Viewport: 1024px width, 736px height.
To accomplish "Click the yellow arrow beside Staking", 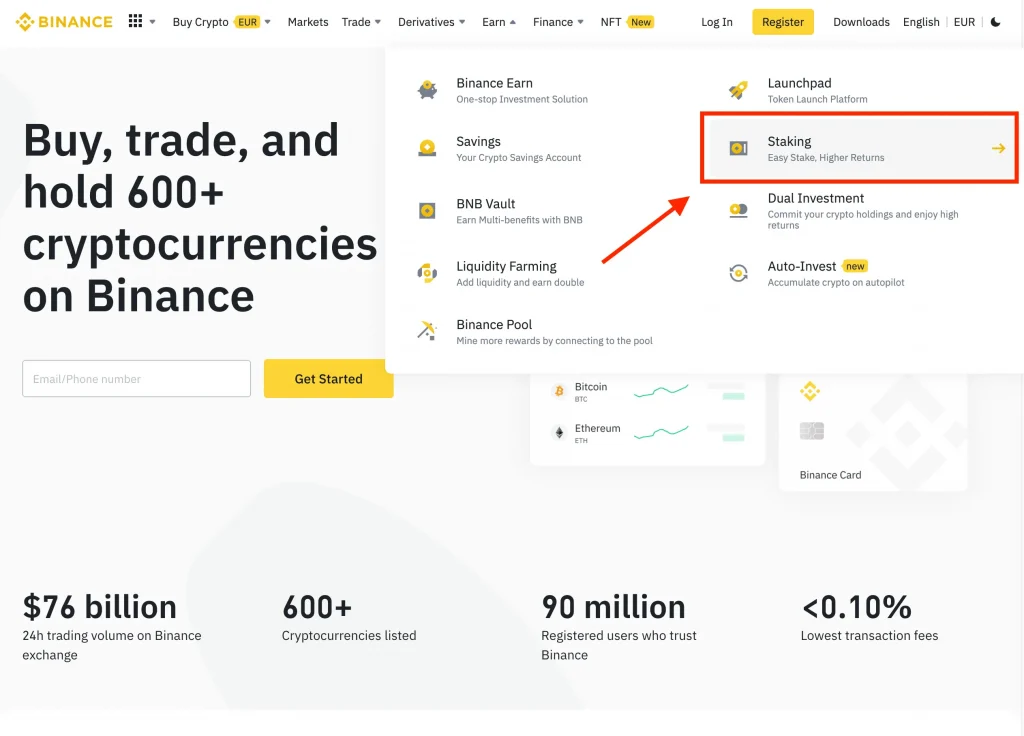I will point(998,148).
